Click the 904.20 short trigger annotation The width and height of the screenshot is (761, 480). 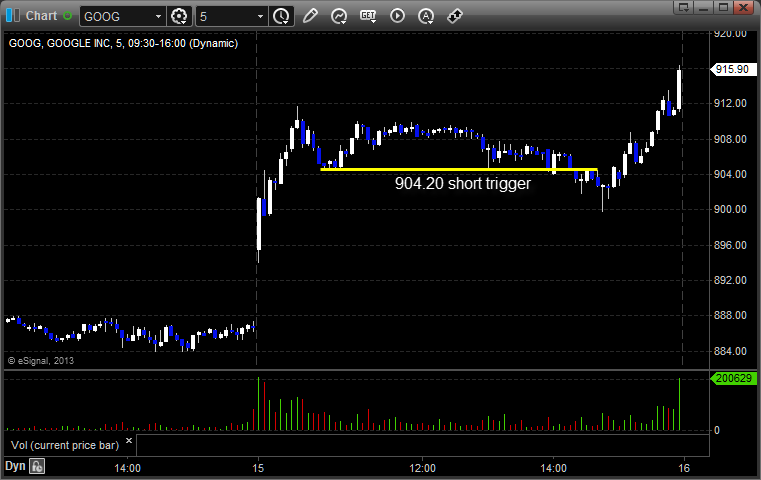point(463,183)
